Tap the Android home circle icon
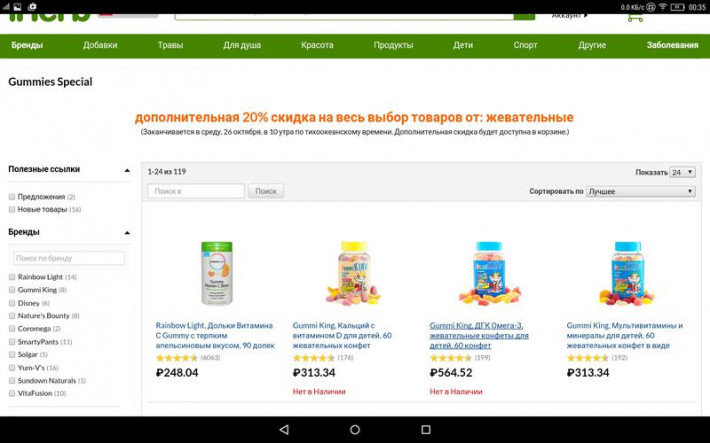Viewport: 710px width, 443px height. [355, 429]
